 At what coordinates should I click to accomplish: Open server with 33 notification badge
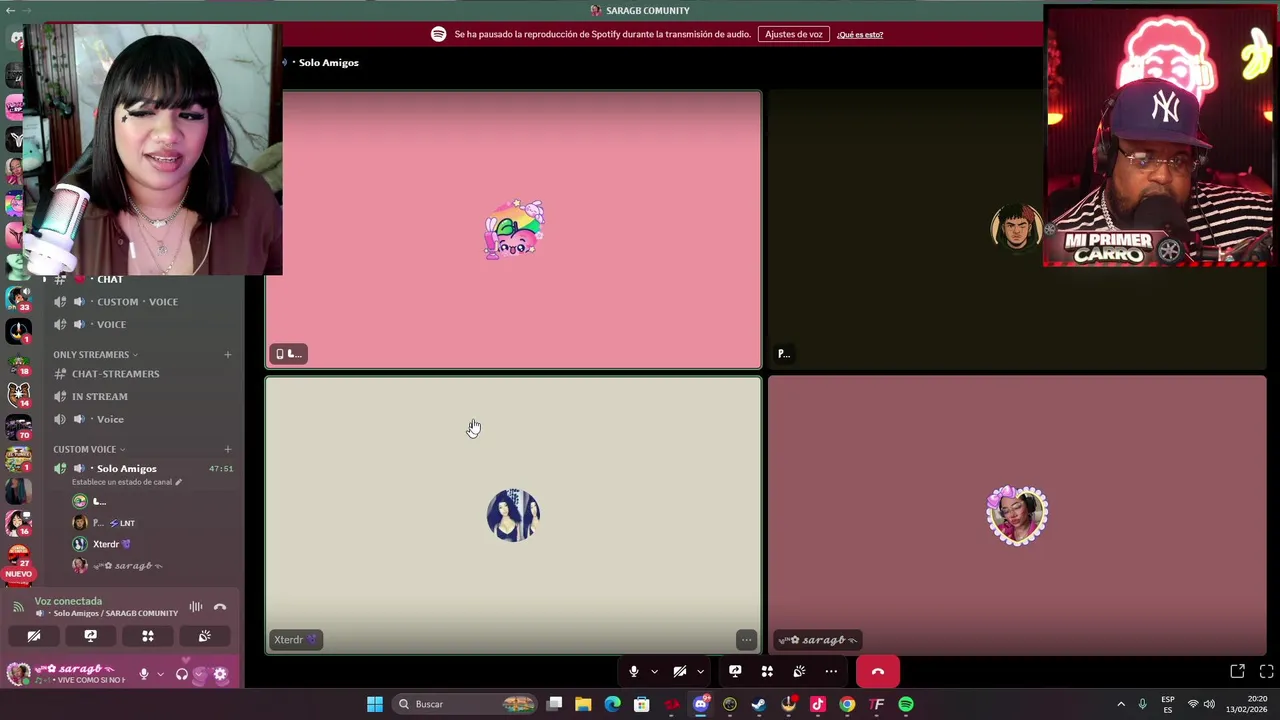coord(18,297)
